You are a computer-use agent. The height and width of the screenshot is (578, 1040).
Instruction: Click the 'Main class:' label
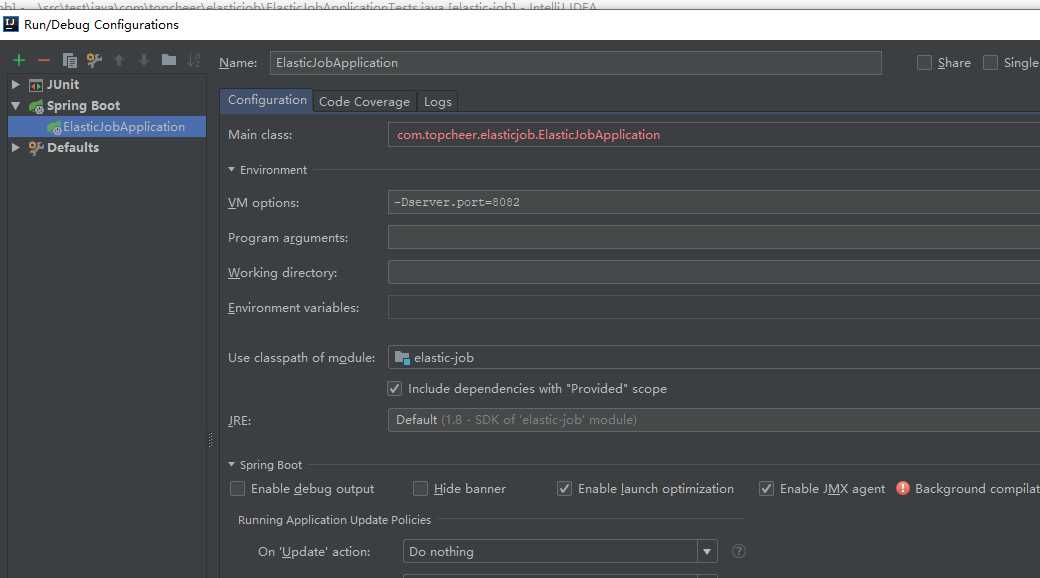[x=260, y=135]
